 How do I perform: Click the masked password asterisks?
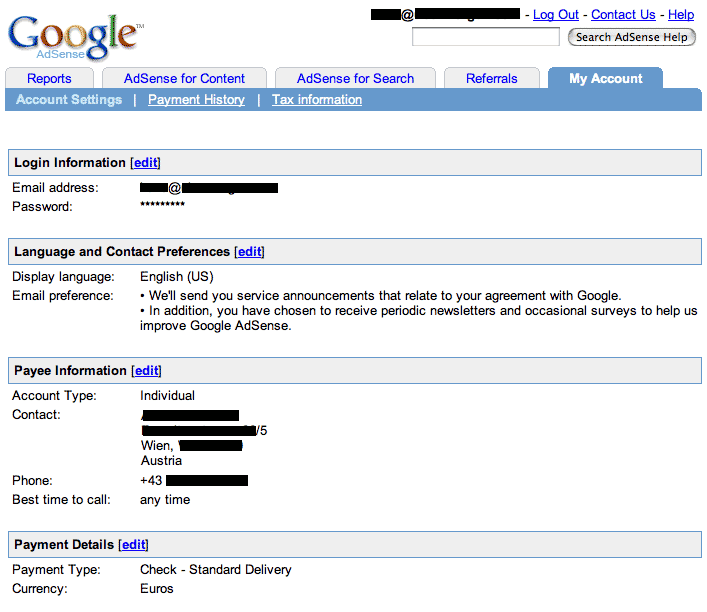[x=162, y=204]
